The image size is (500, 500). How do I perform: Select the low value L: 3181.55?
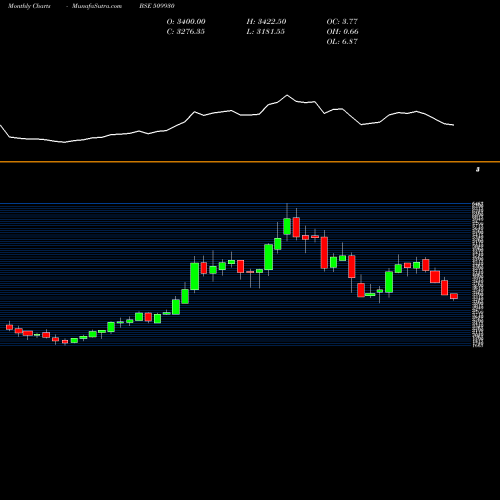(266, 32)
